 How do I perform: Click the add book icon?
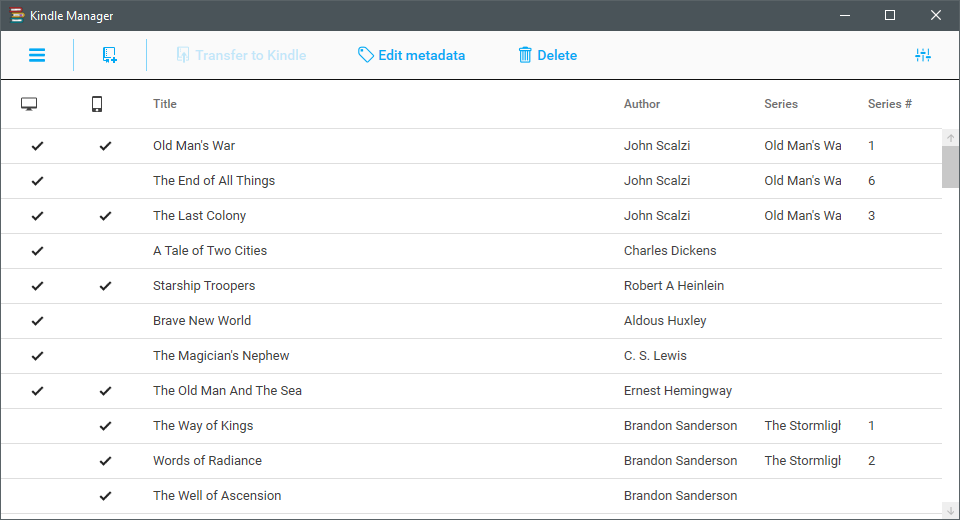click(x=110, y=55)
